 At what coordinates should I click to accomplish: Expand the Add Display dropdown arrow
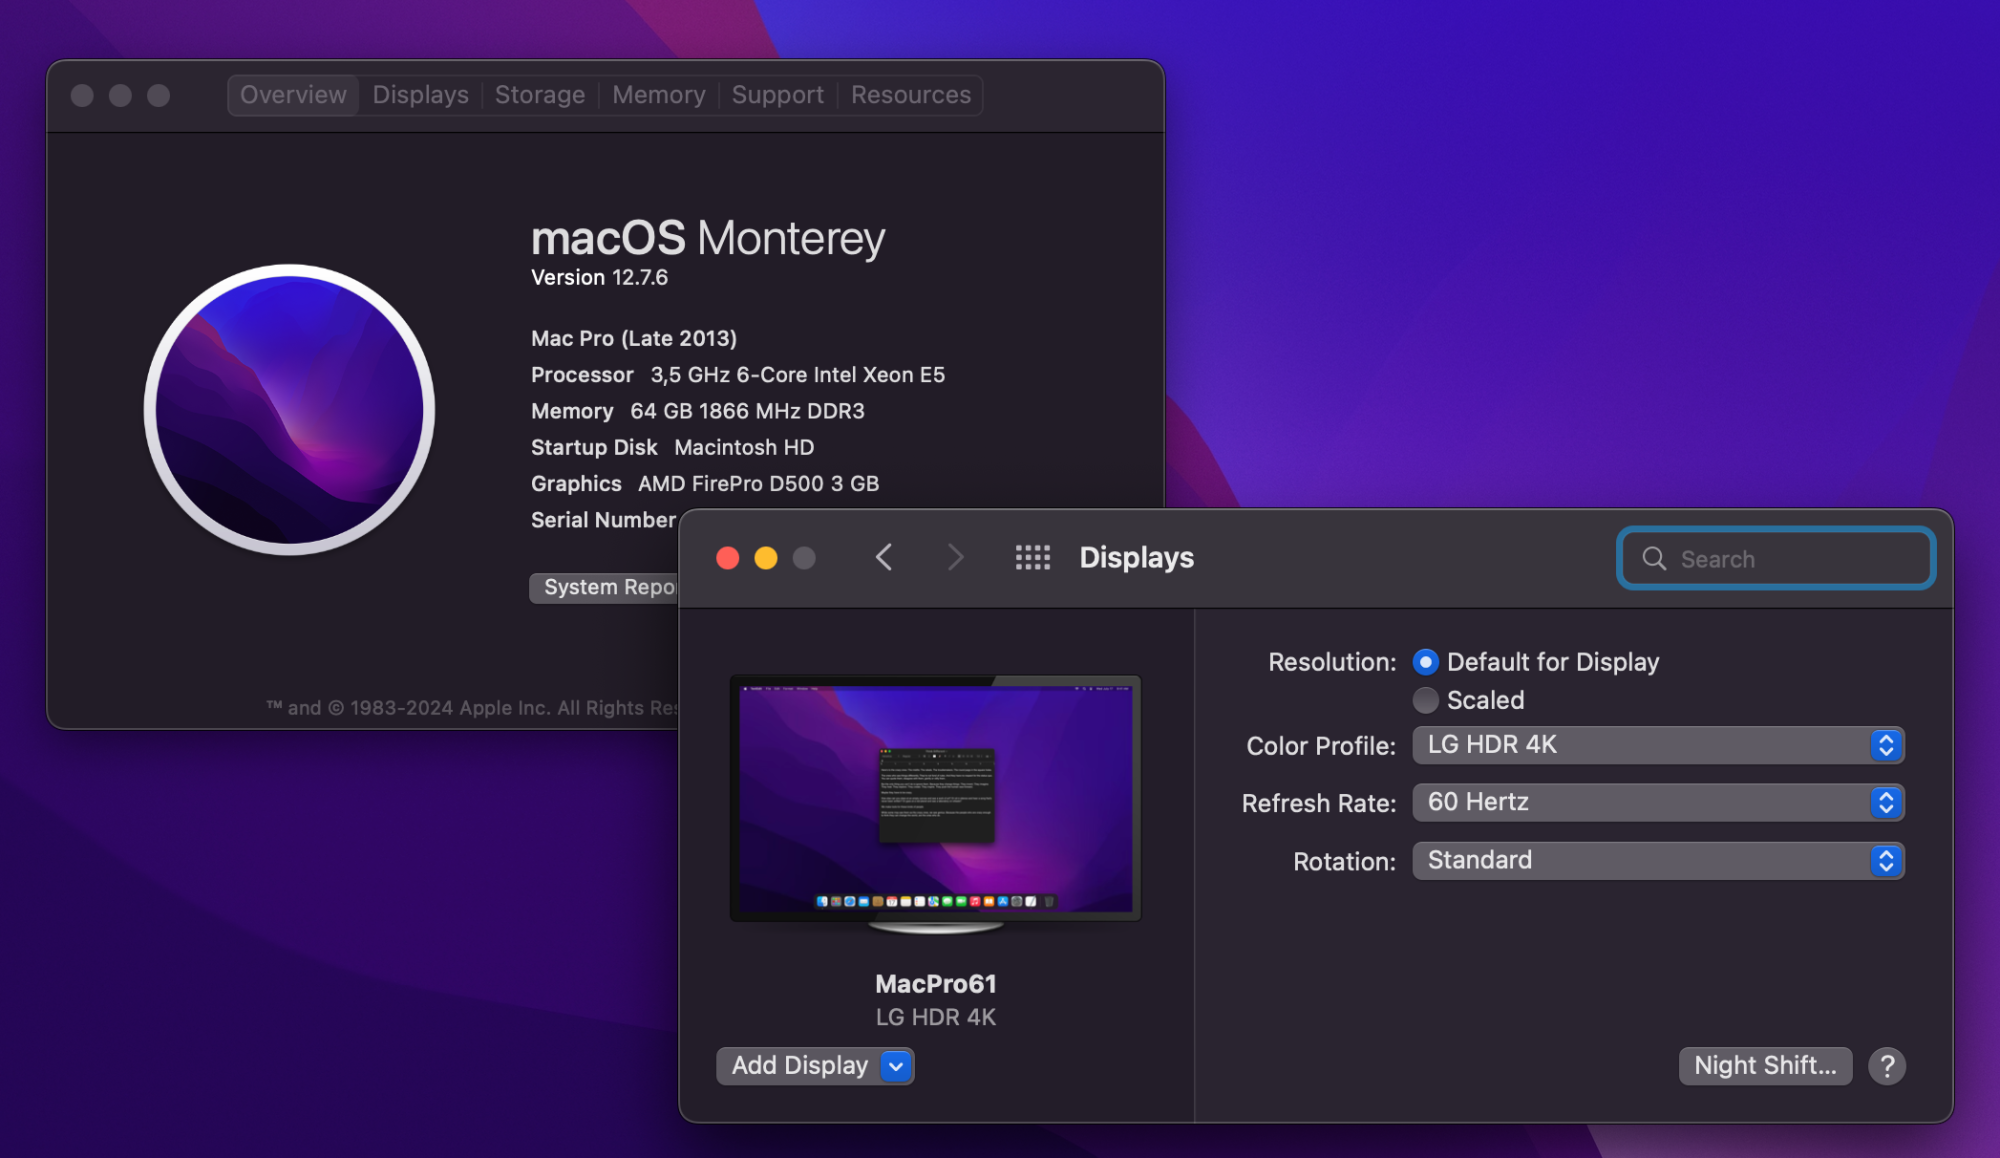pos(896,1066)
